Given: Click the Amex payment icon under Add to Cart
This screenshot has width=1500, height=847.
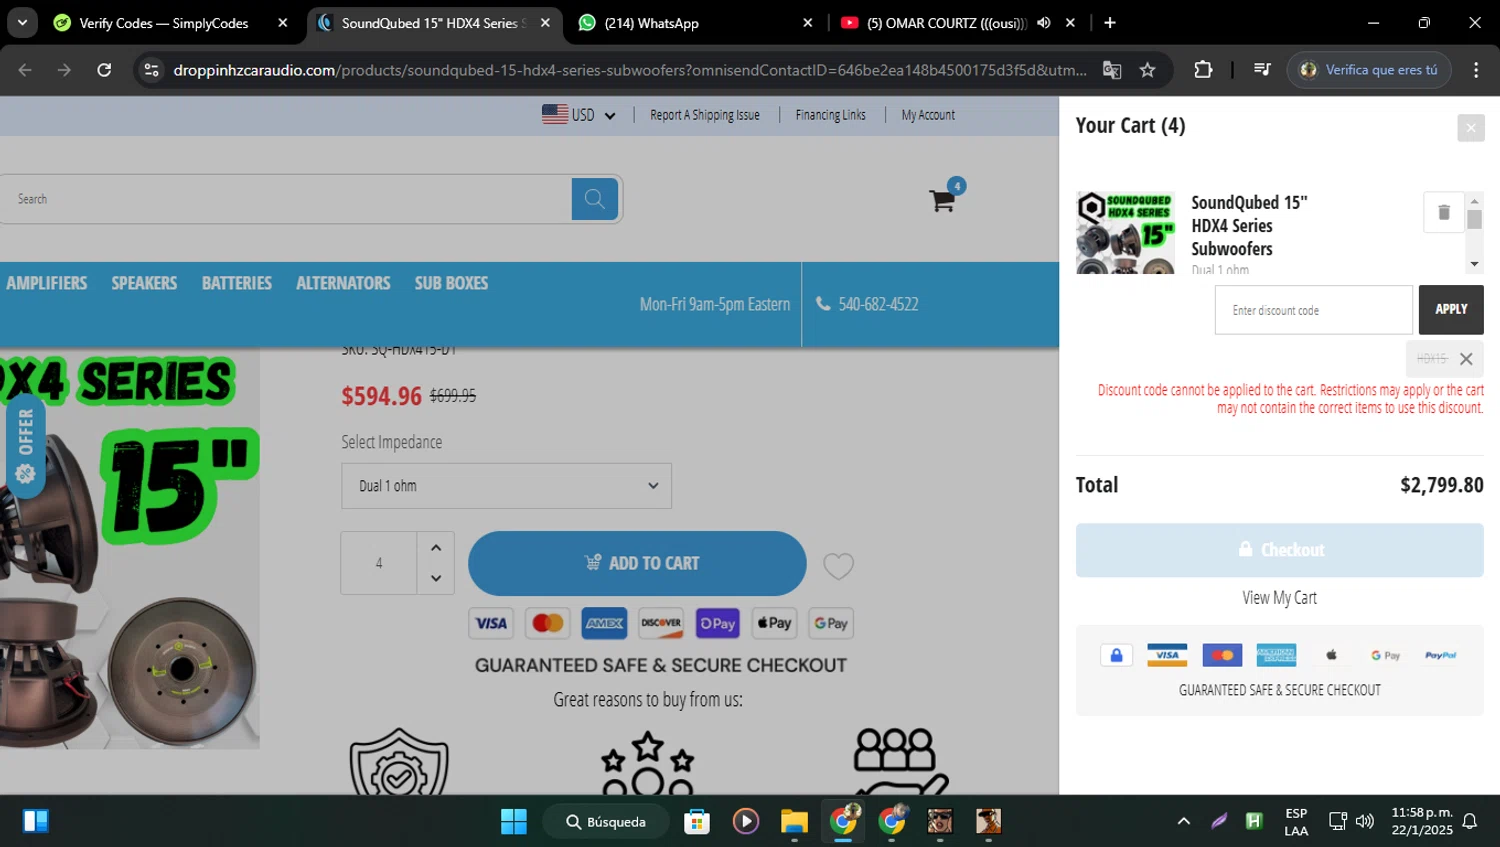Looking at the screenshot, I should pyautogui.click(x=605, y=623).
